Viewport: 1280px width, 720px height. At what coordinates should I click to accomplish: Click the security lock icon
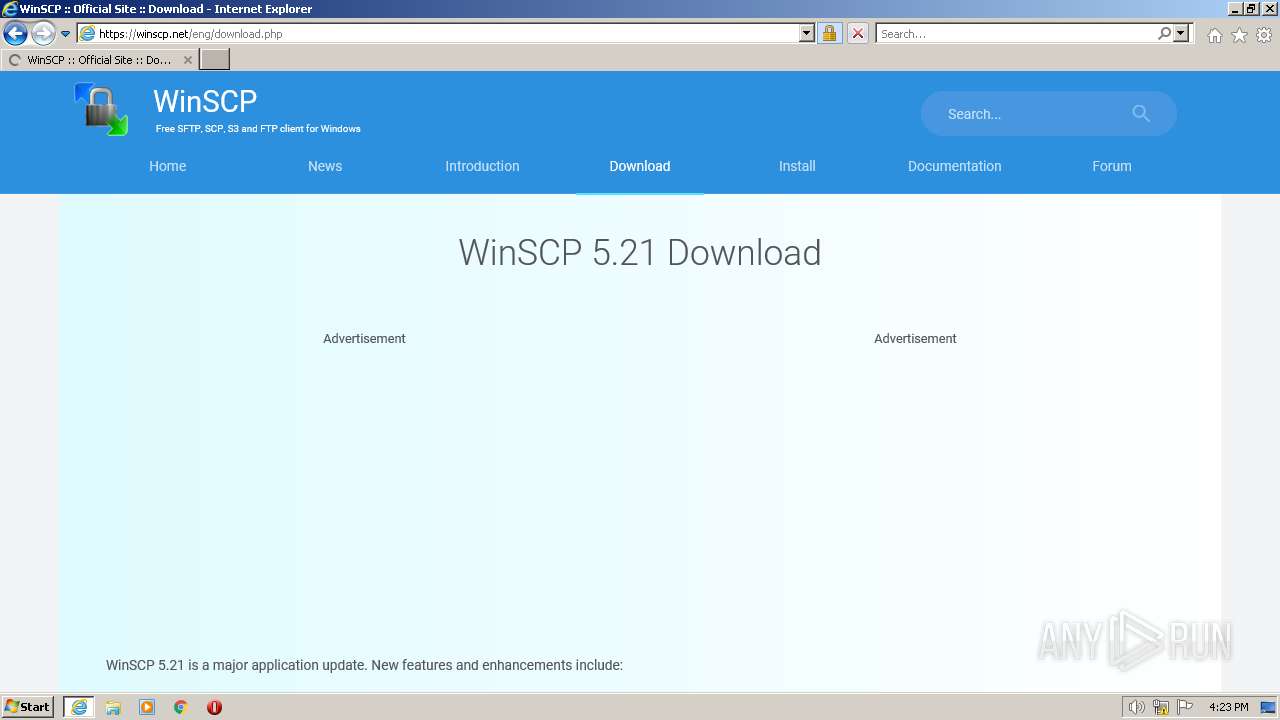829,33
